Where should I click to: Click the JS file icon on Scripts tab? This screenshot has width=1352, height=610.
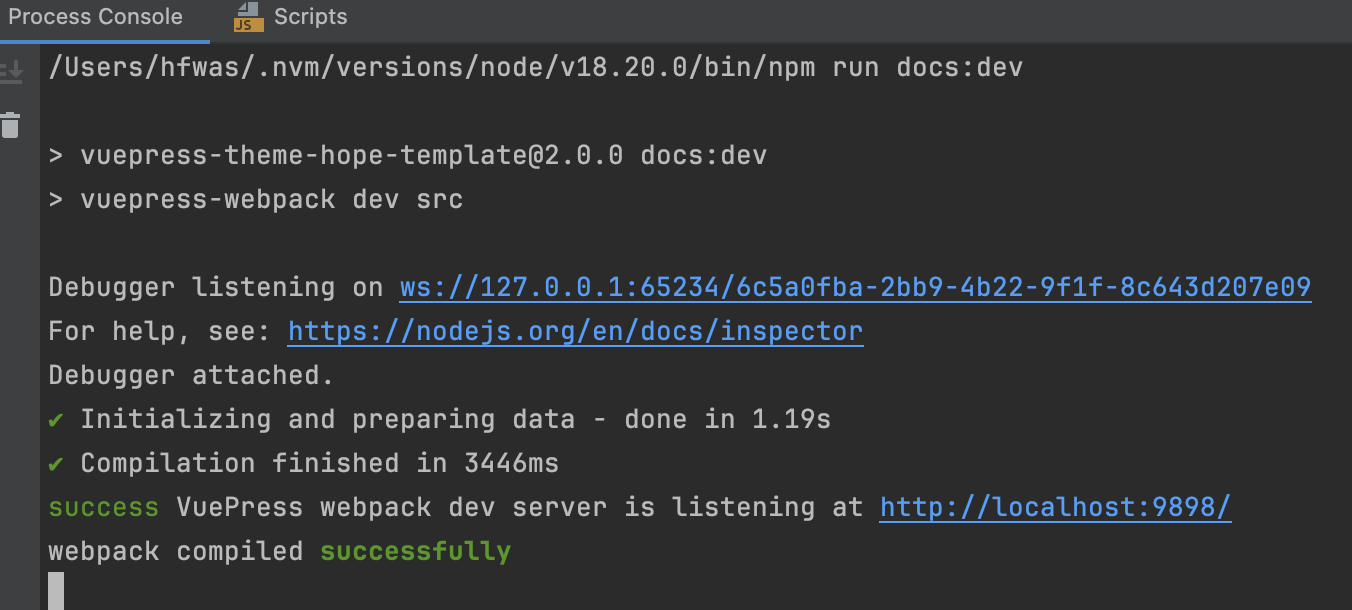[x=246, y=17]
